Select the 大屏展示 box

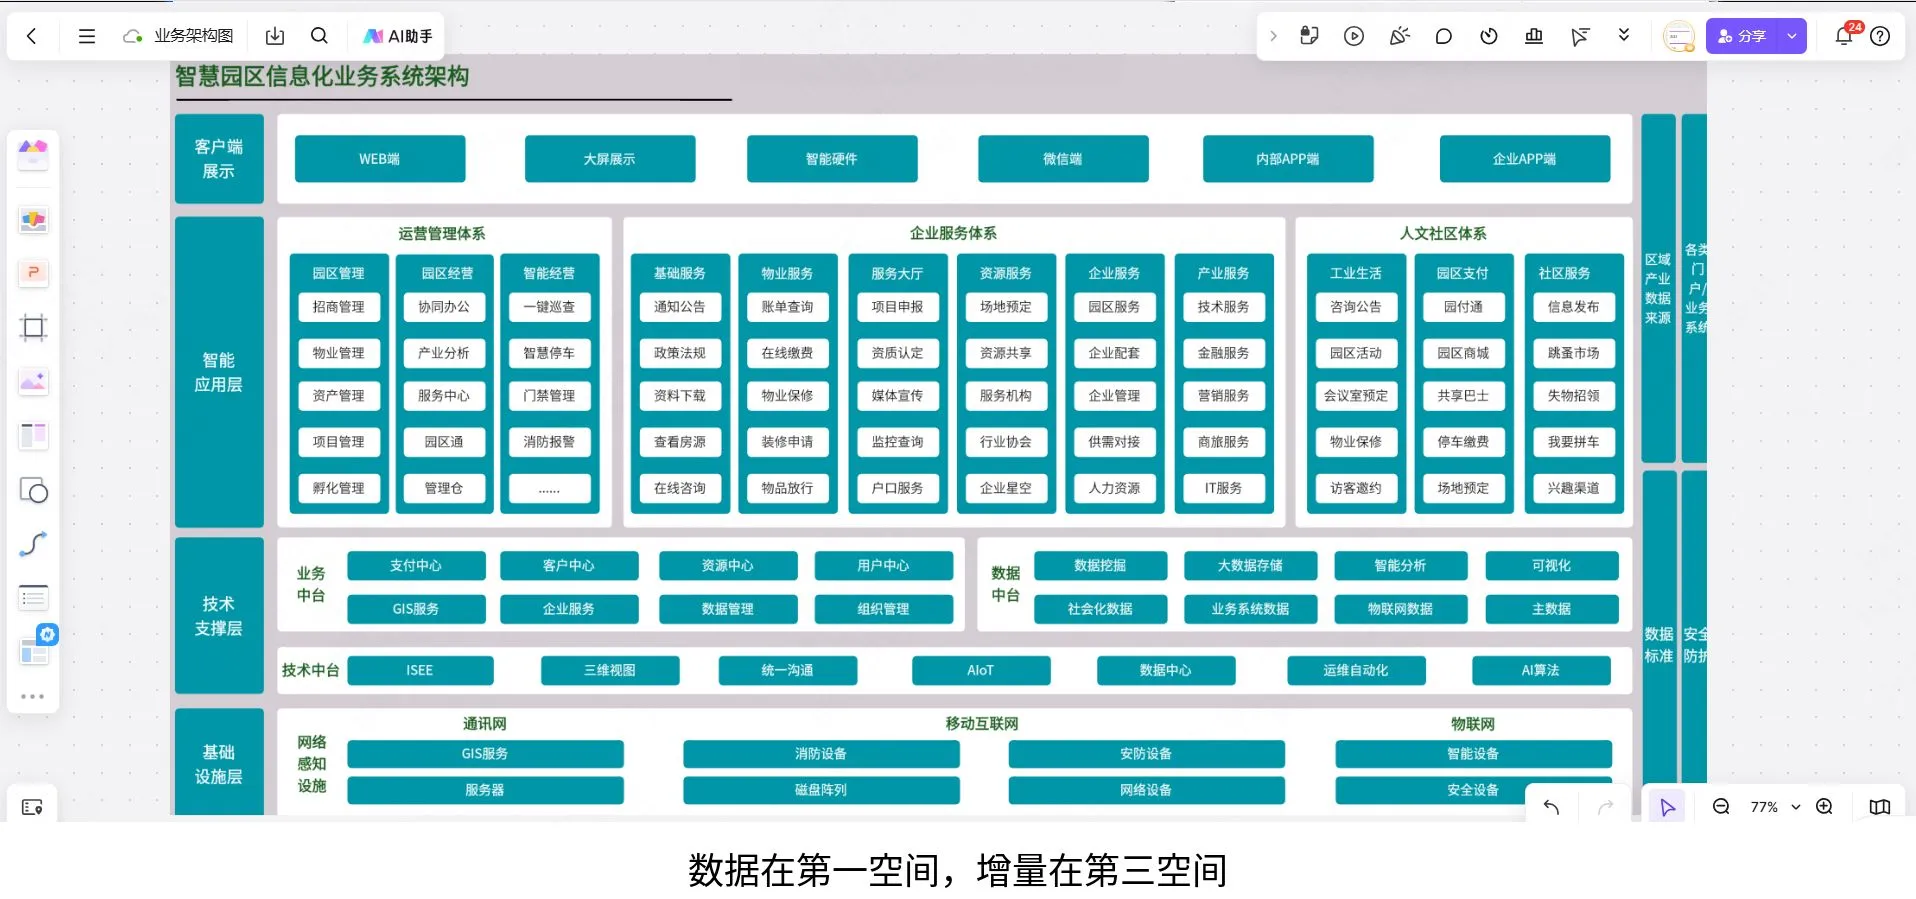pos(610,159)
